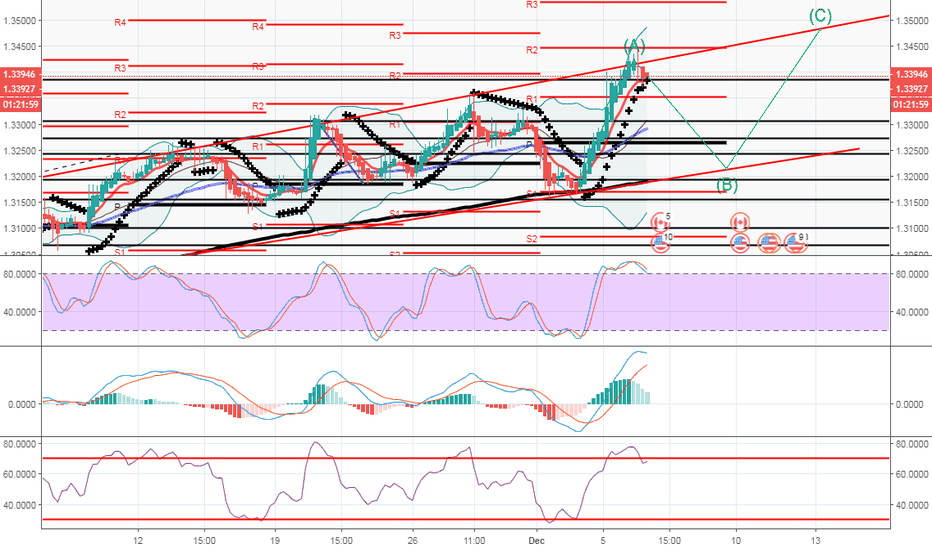The height and width of the screenshot is (550, 932).
Task: Click the 13 date label on the time axis
Action: tap(816, 540)
